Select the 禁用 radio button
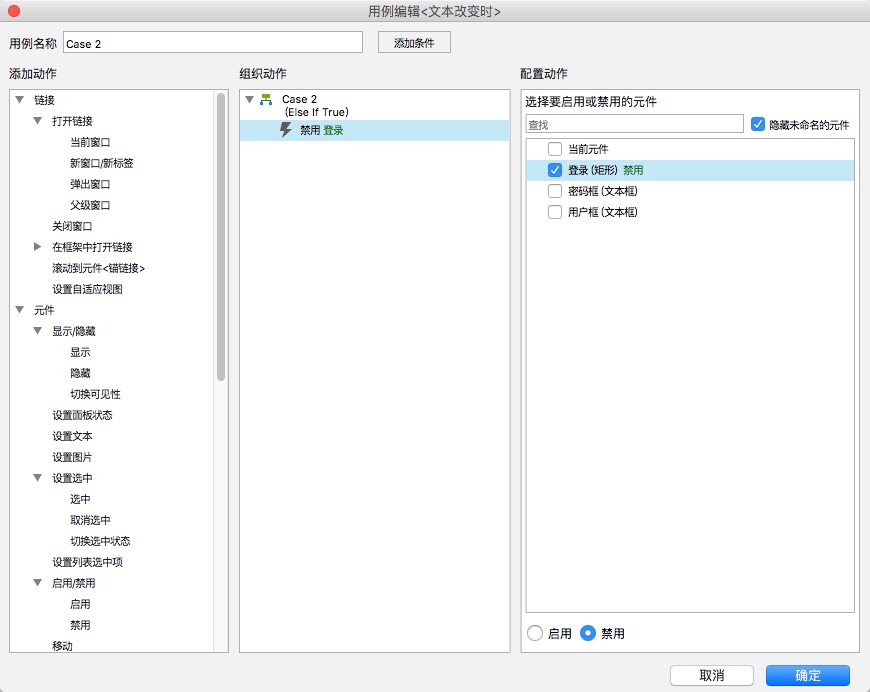 588,633
